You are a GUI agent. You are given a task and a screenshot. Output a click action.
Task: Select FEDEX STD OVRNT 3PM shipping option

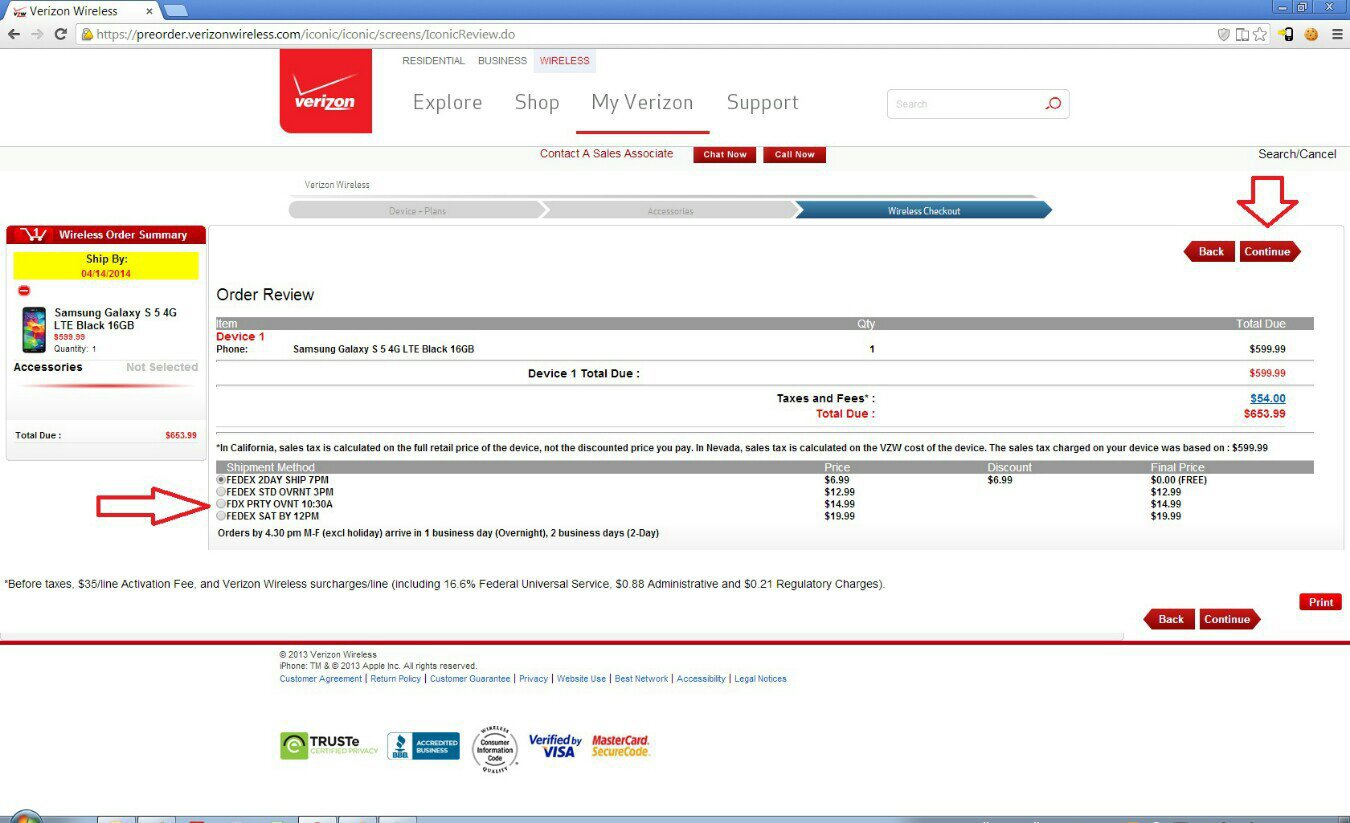click(221, 492)
